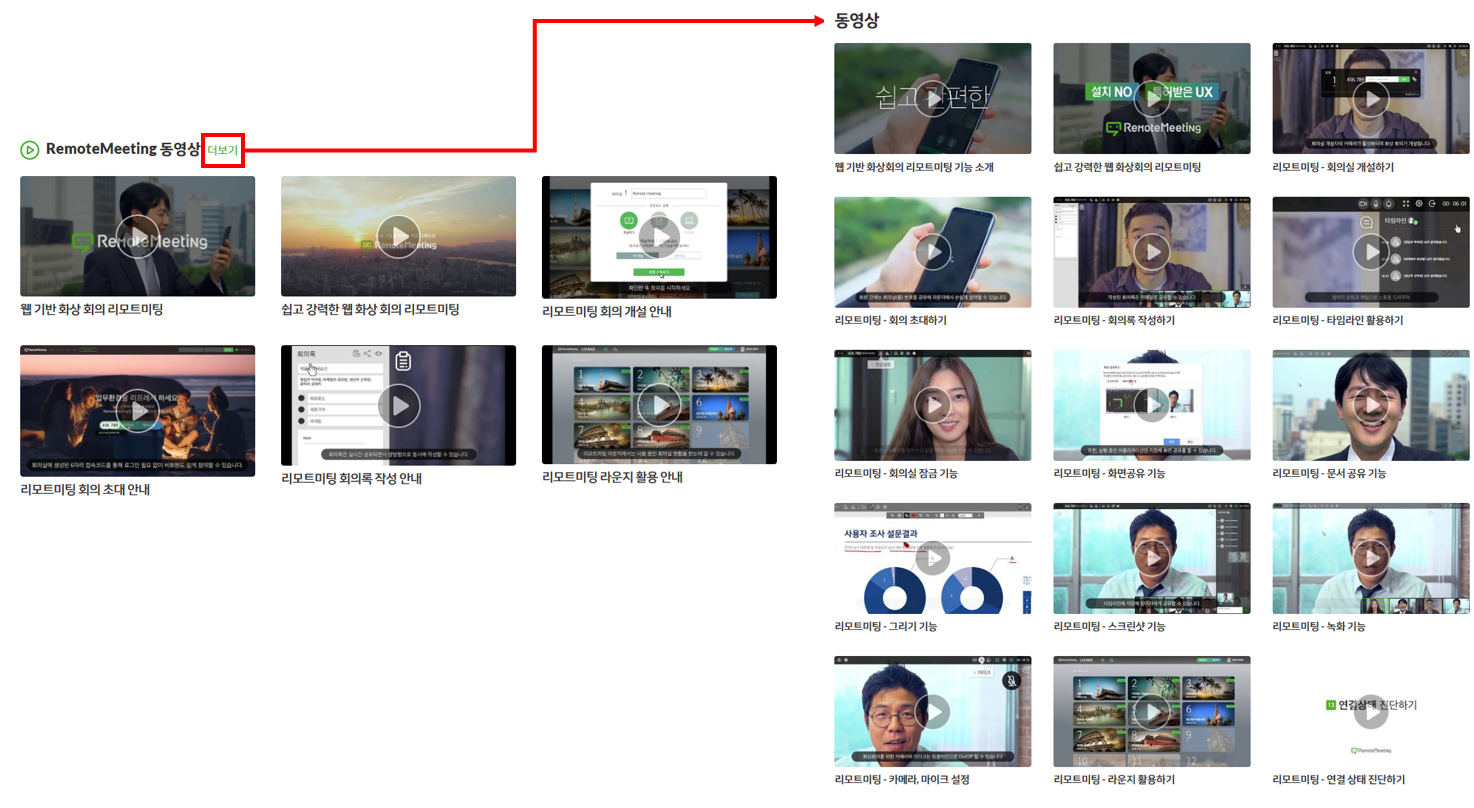Play the '리모트미팅 - 회의실 개설하기' video button
The width and height of the screenshot is (1474, 808).
(1371, 98)
